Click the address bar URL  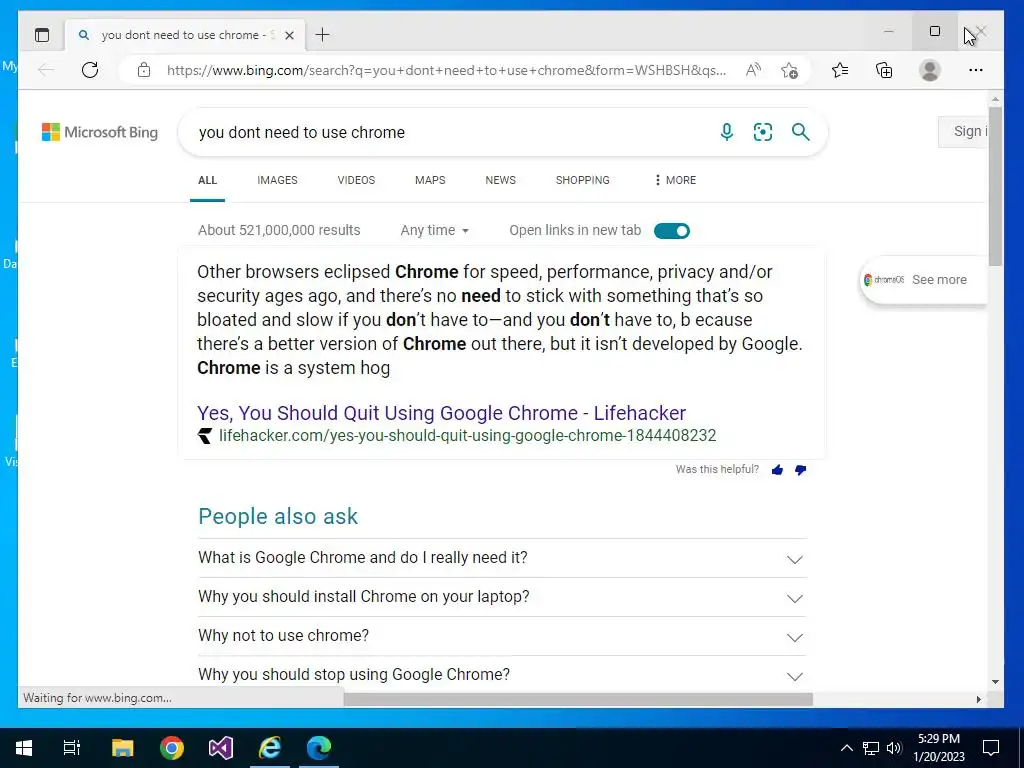click(x=446, y=70)
